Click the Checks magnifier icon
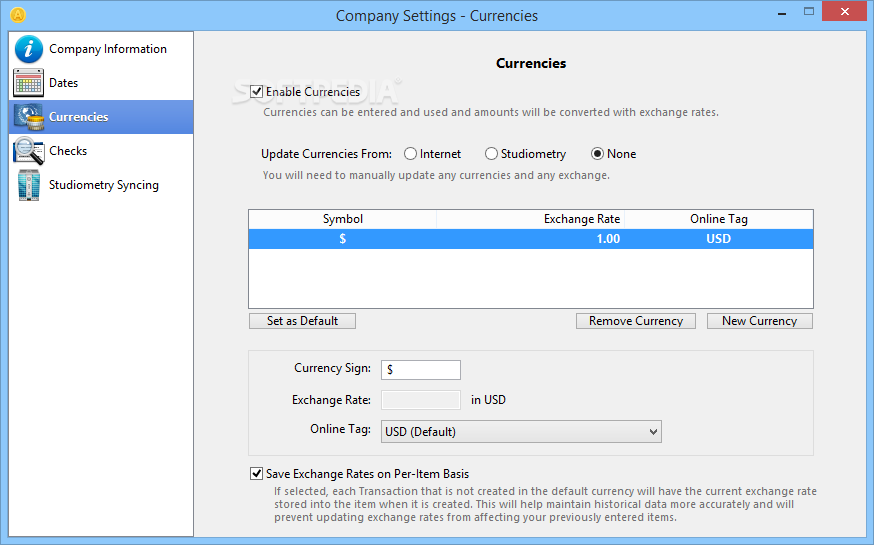 [x=28, y=150]
